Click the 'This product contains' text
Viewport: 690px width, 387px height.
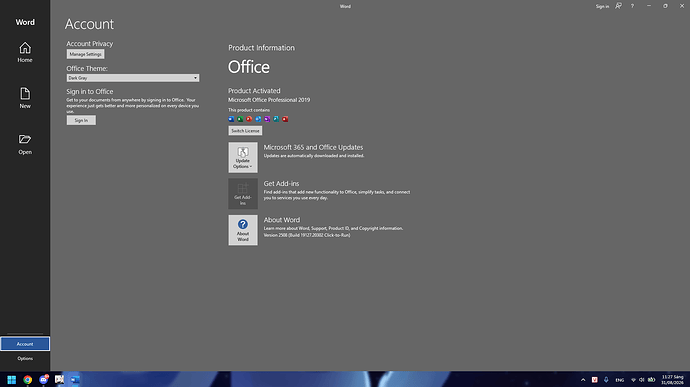[249, 110]
